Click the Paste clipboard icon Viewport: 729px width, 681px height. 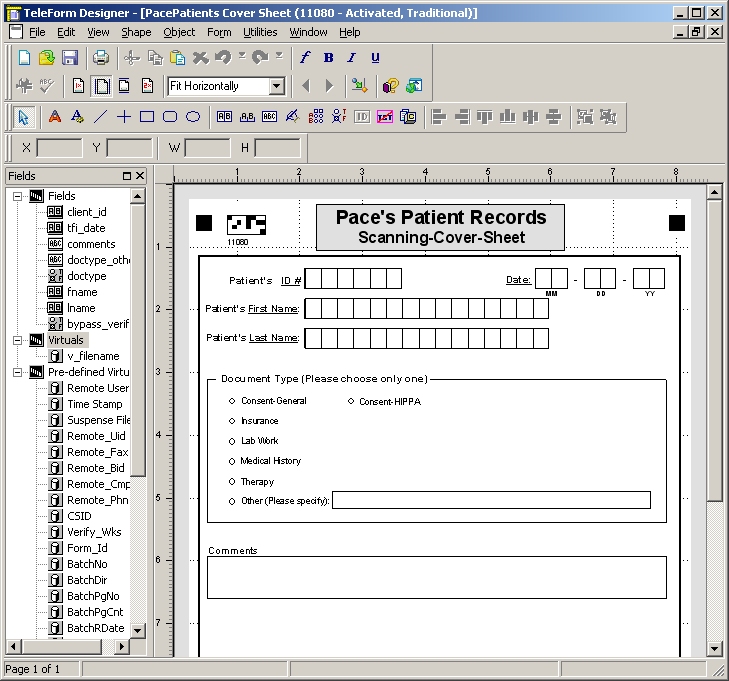click(x=178, y=58)
